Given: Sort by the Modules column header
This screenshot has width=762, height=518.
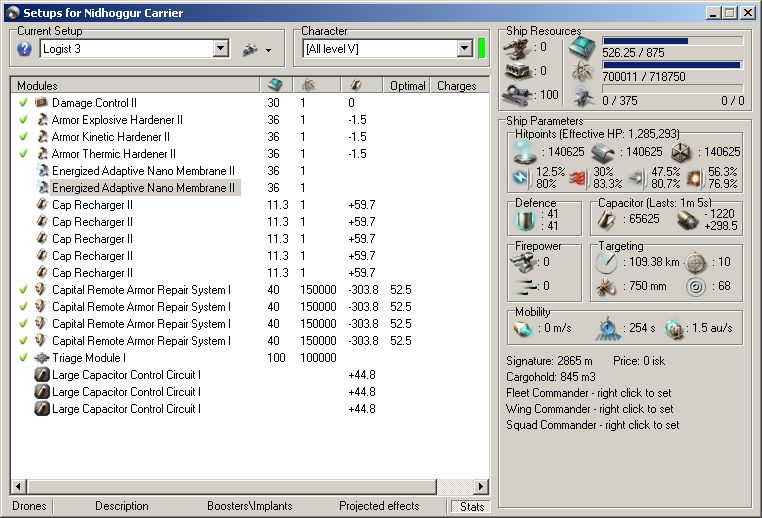Looking at the screenshot, I should coord(135,86).
